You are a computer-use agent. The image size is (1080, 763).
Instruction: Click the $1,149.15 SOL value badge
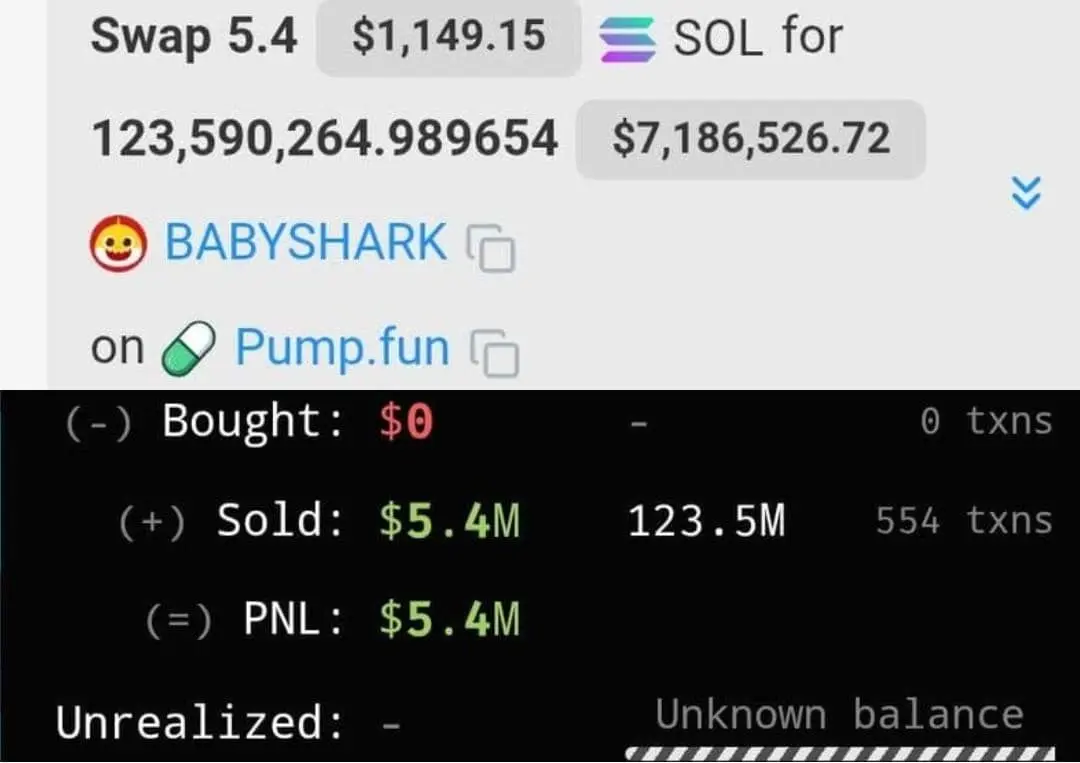[x=448, y=36]
